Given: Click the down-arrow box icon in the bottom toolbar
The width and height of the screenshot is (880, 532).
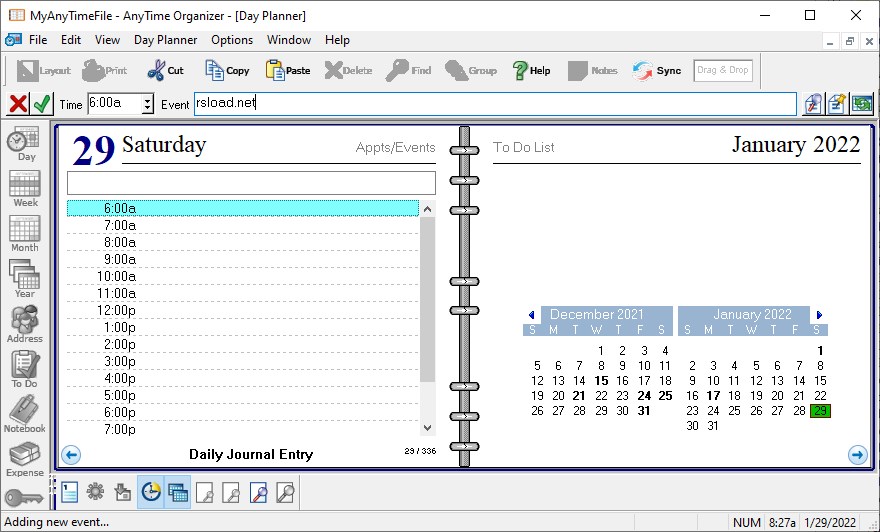Looking at the screenshot, I should coord(122,493).
